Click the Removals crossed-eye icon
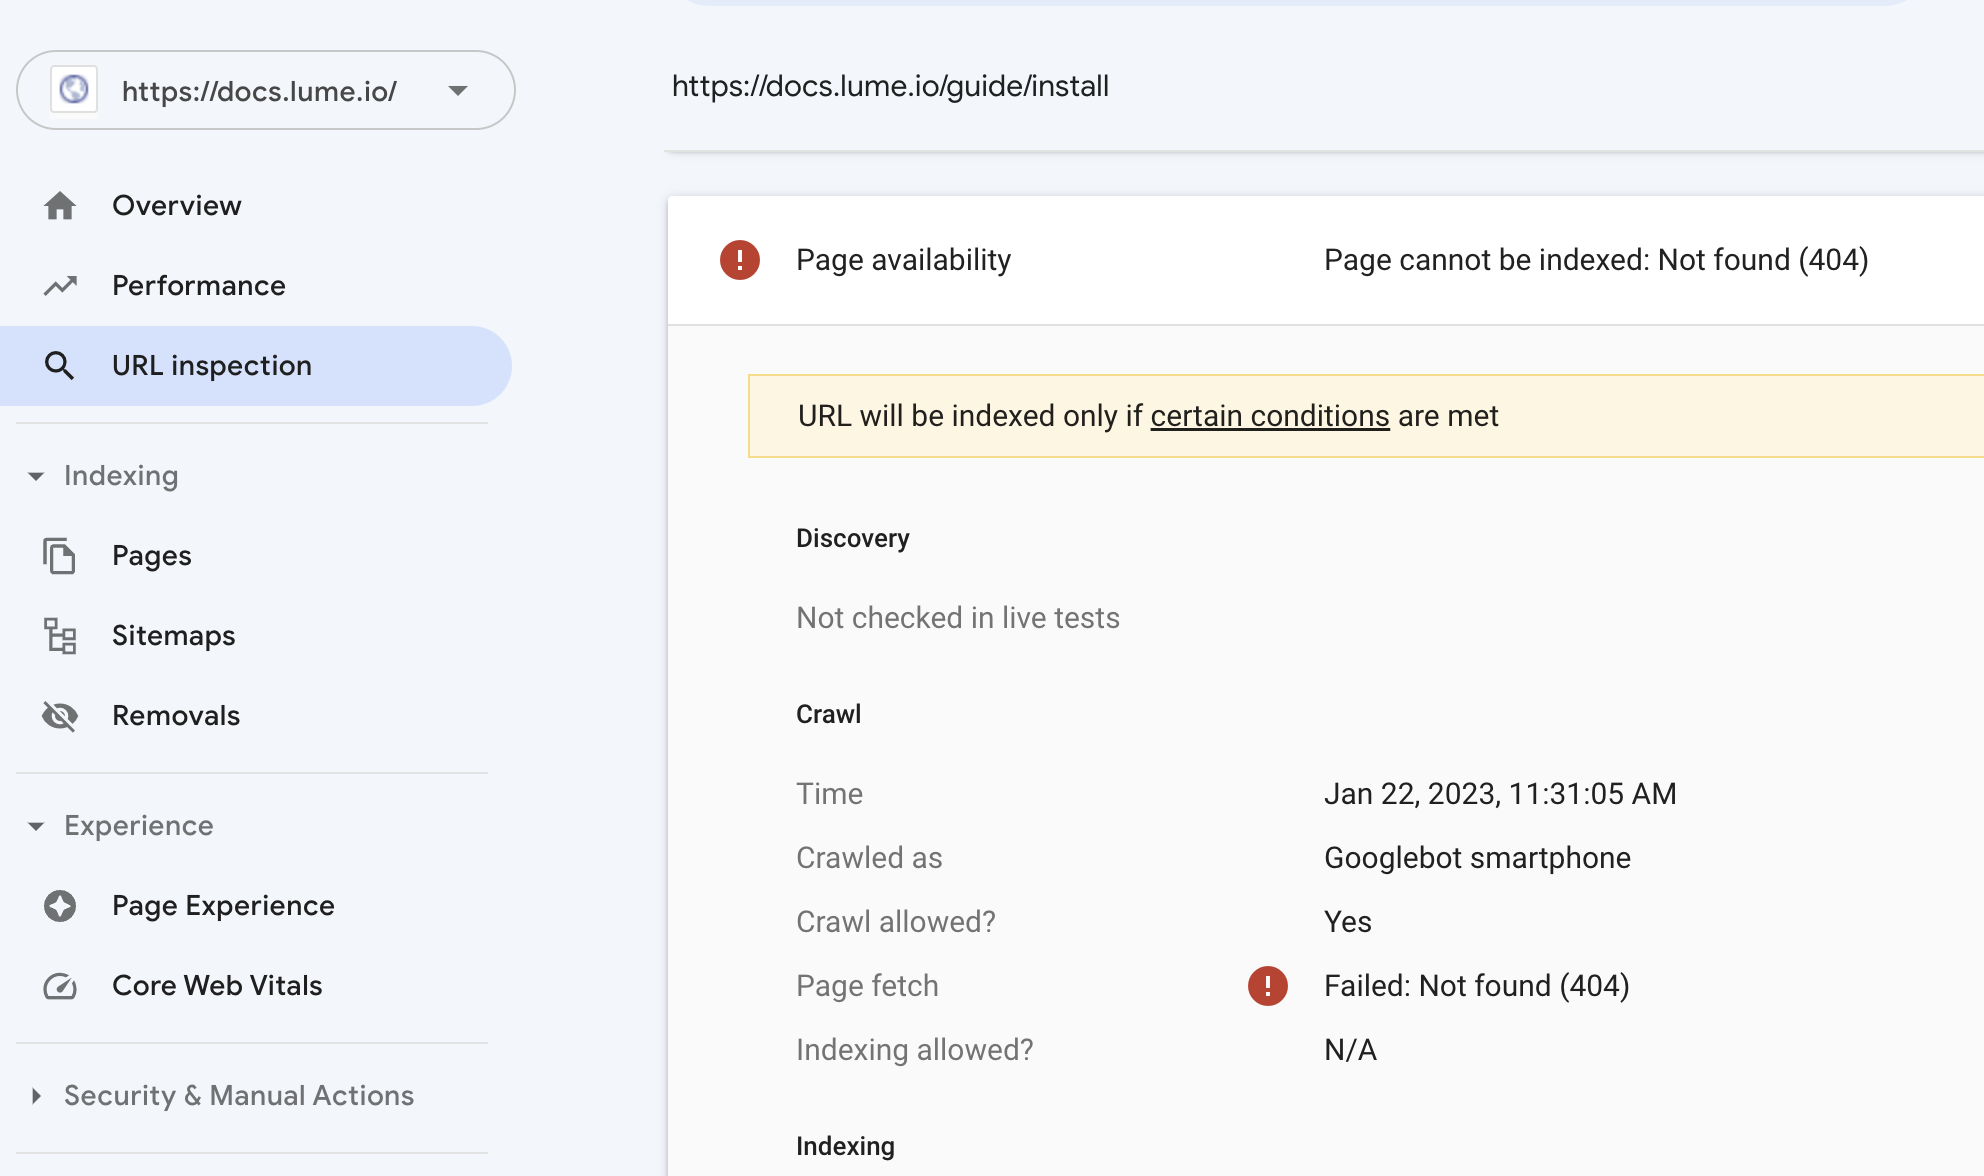This screenshot has width=1984, height=1176. (60, 716)
